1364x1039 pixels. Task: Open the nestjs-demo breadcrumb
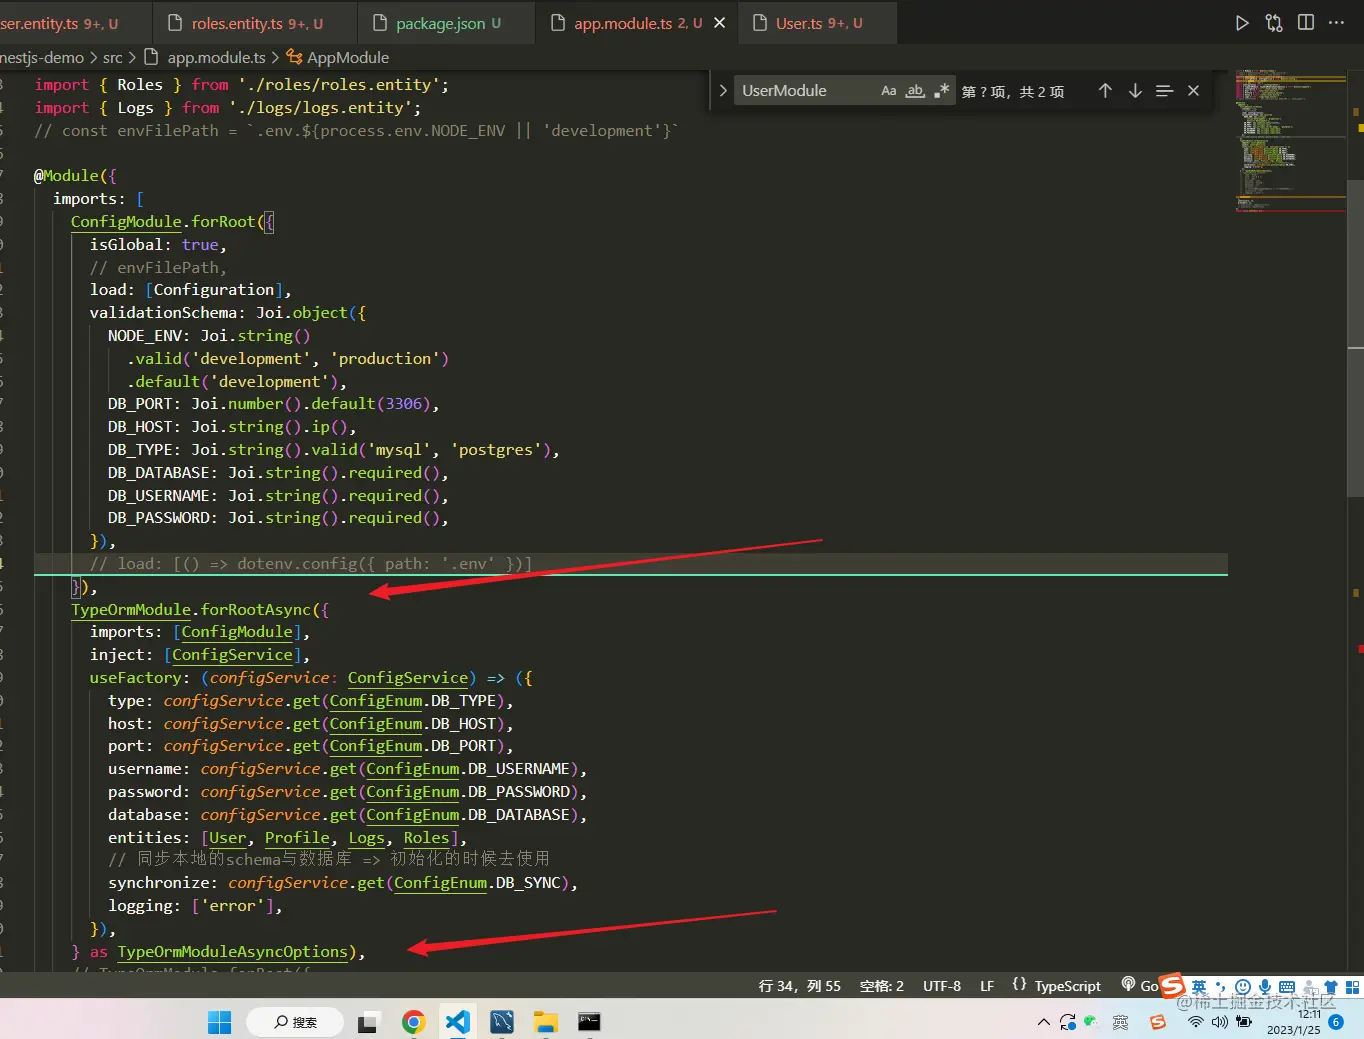(42, 58)
